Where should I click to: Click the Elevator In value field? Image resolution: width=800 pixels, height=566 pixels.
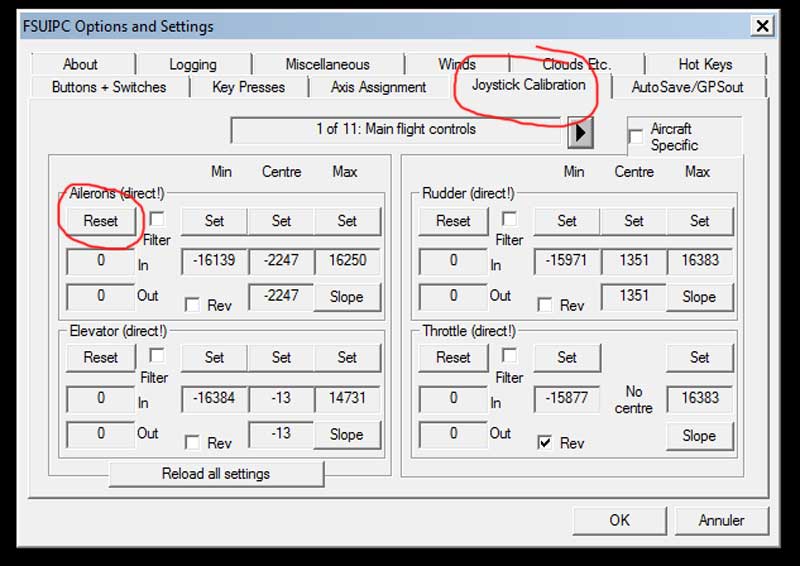[x=101, y=399]
